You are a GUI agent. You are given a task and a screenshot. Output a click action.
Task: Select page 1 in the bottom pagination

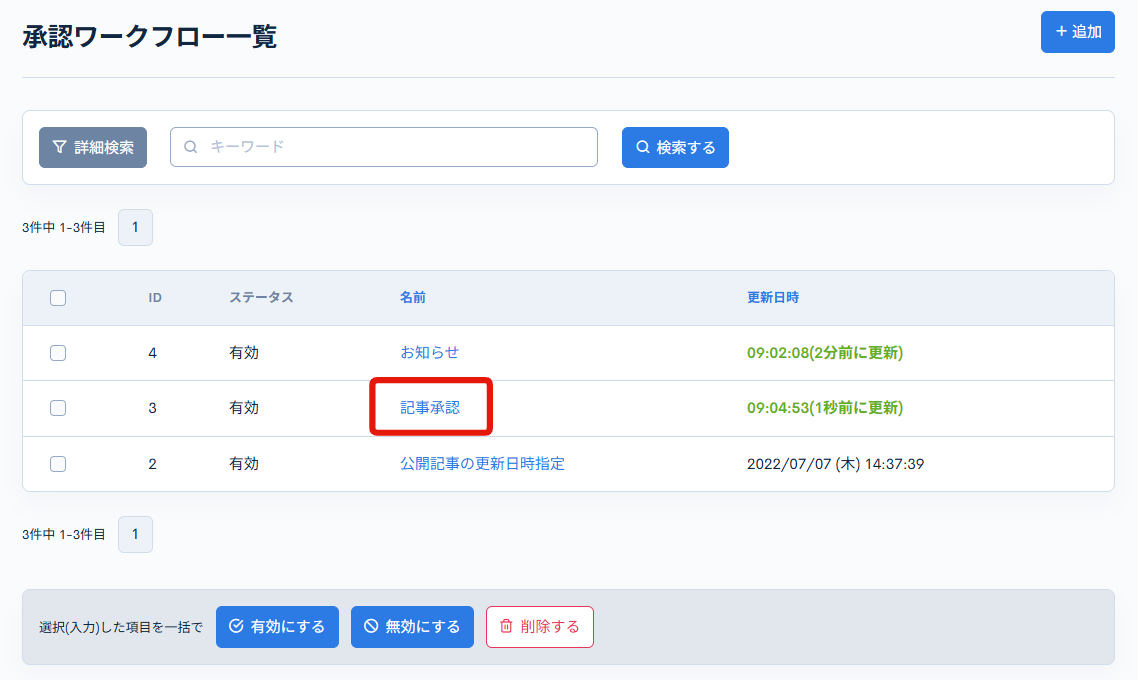(135, 534)
